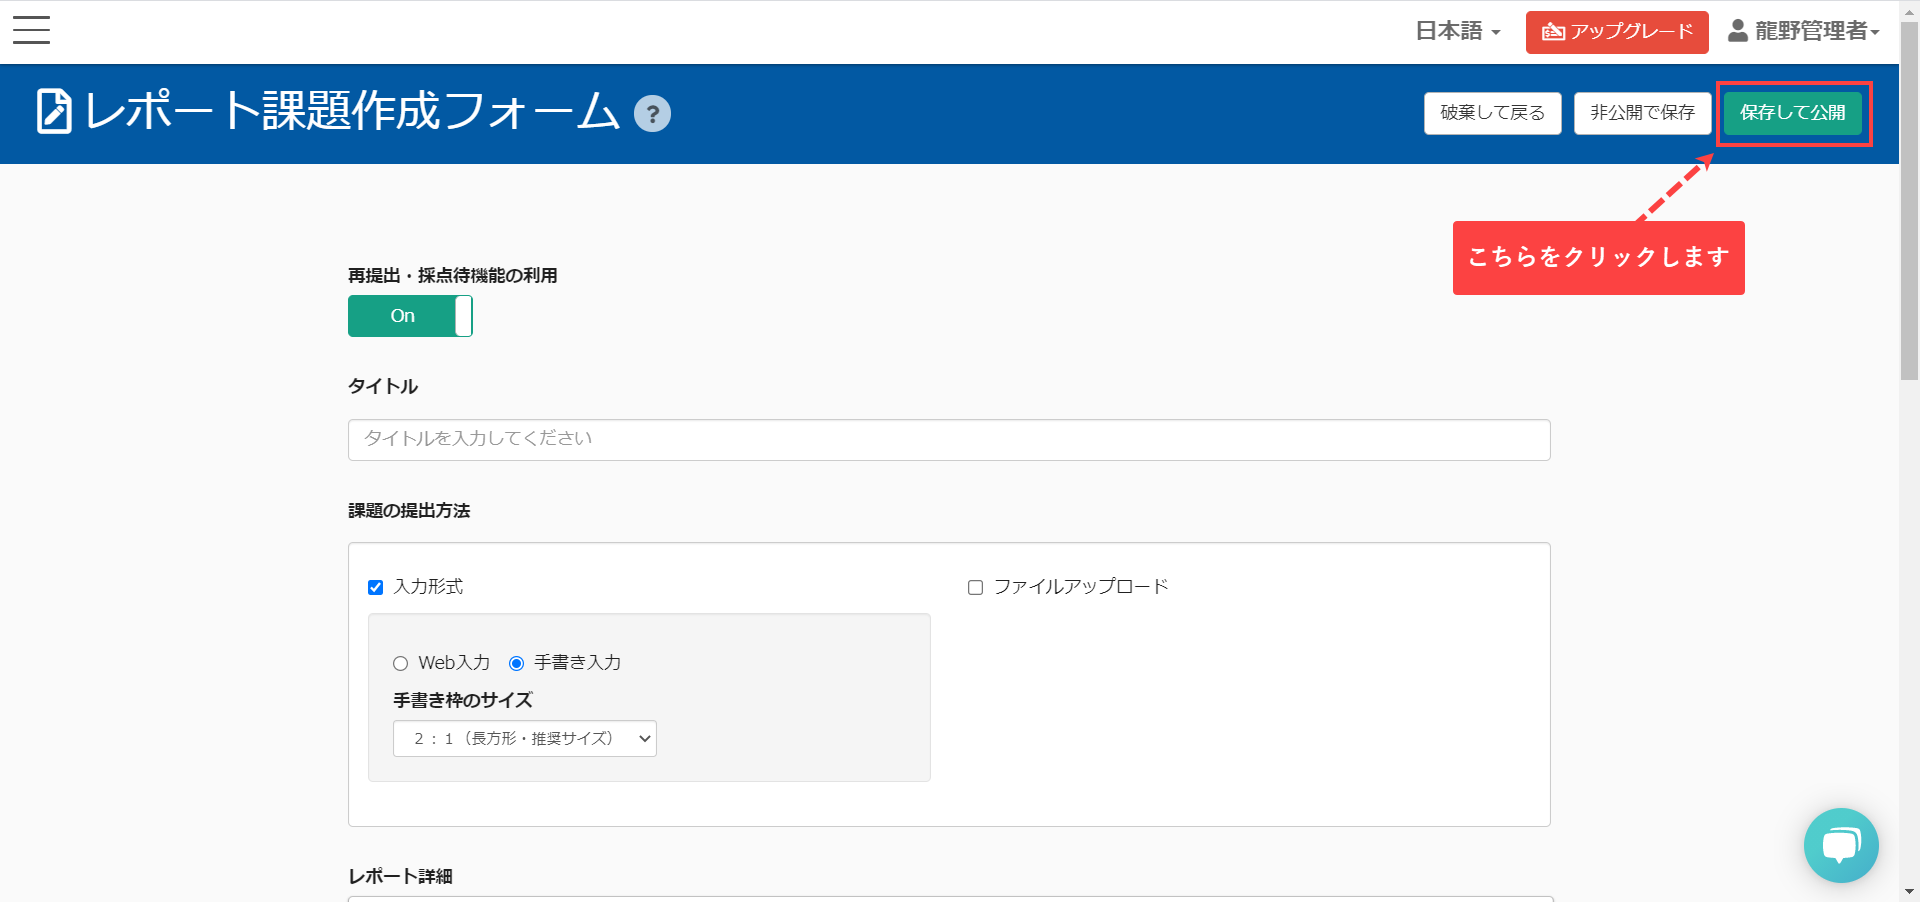This screenshot has width=1920, height=902.
Task: Select the 手書き入力 radio button
Action: tap(517, 663)
